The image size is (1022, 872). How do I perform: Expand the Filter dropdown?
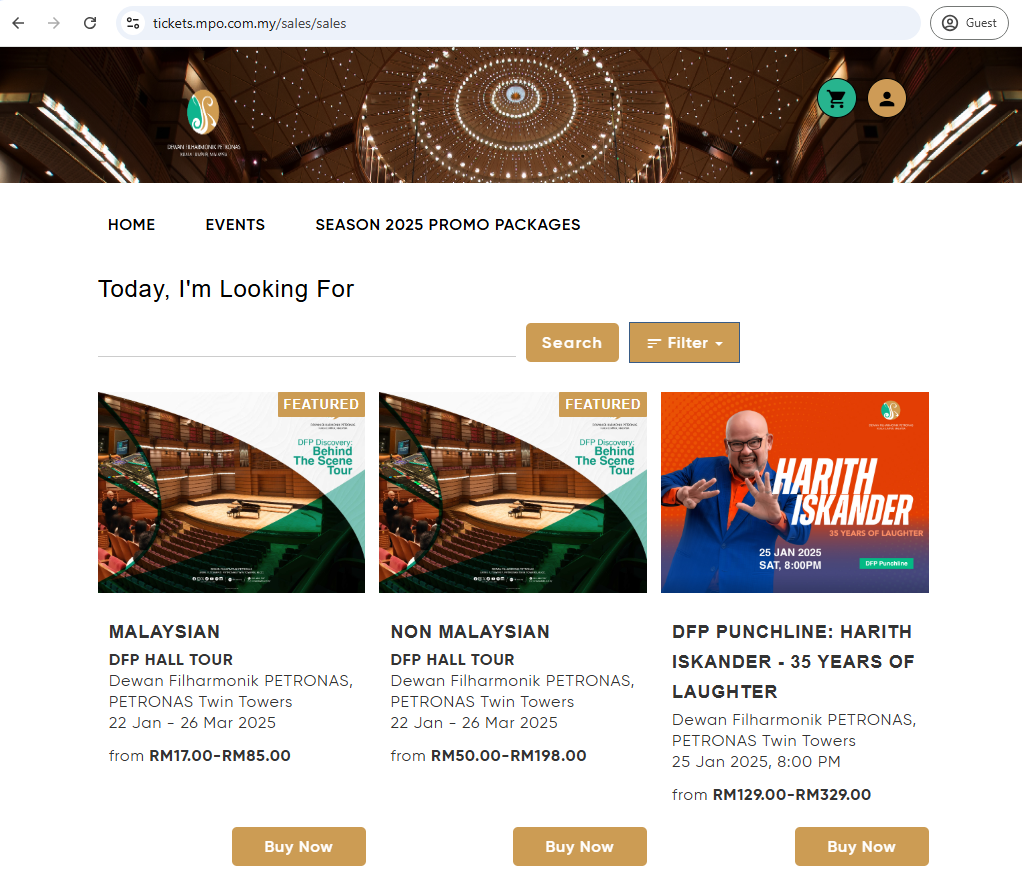[684, 342]
